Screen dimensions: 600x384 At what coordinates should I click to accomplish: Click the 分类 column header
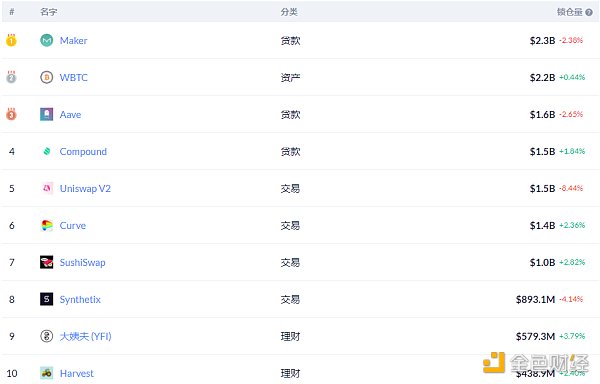click(x=289, y=12)
